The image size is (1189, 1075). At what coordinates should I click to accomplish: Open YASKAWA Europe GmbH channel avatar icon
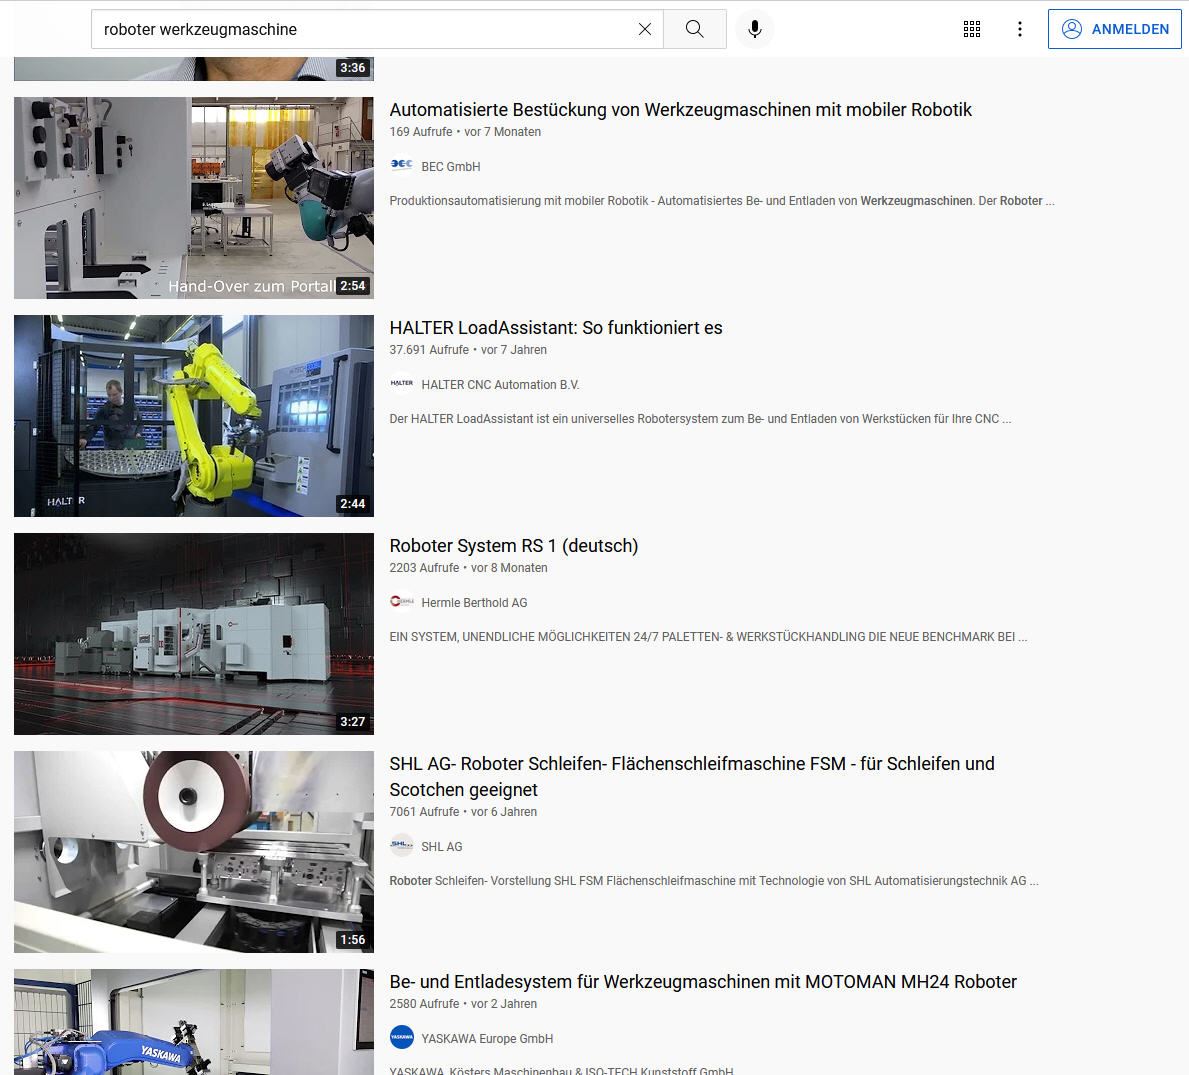(401, 1038)
